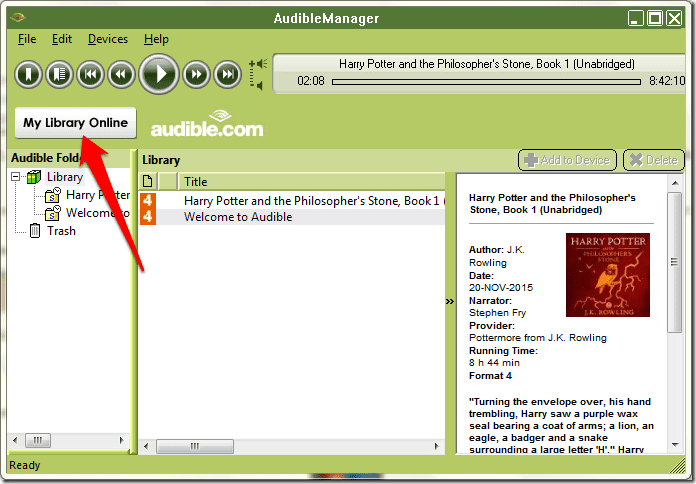The image size is (696, 484).
Task: Click the AudibleManager title bar app icon
Action: pos(18,18)
